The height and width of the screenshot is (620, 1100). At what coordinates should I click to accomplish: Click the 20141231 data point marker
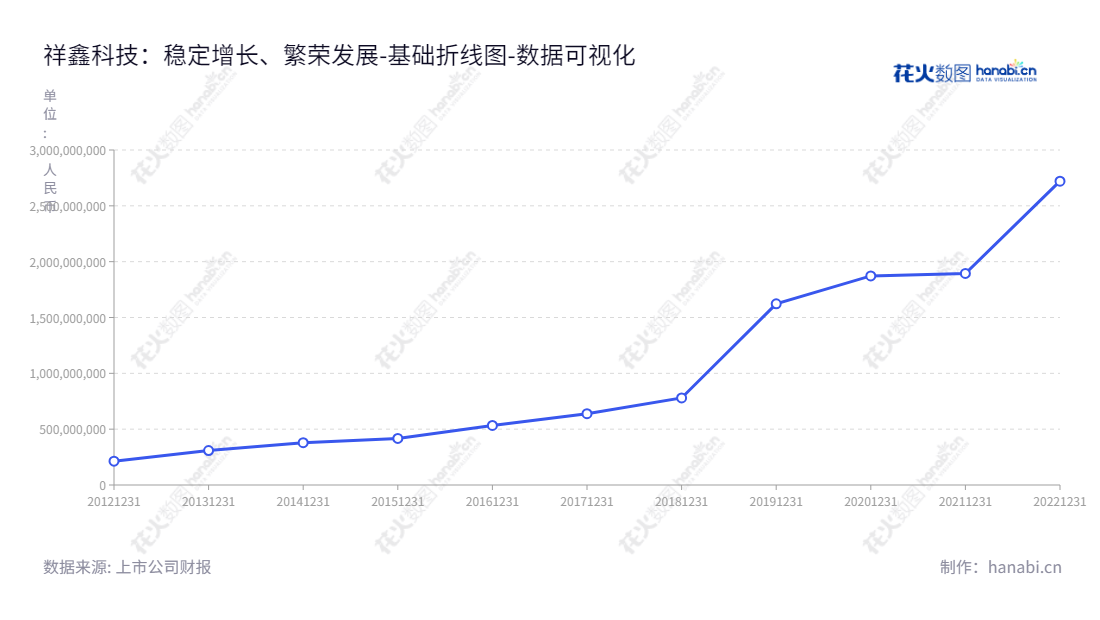tap(303, 443)
